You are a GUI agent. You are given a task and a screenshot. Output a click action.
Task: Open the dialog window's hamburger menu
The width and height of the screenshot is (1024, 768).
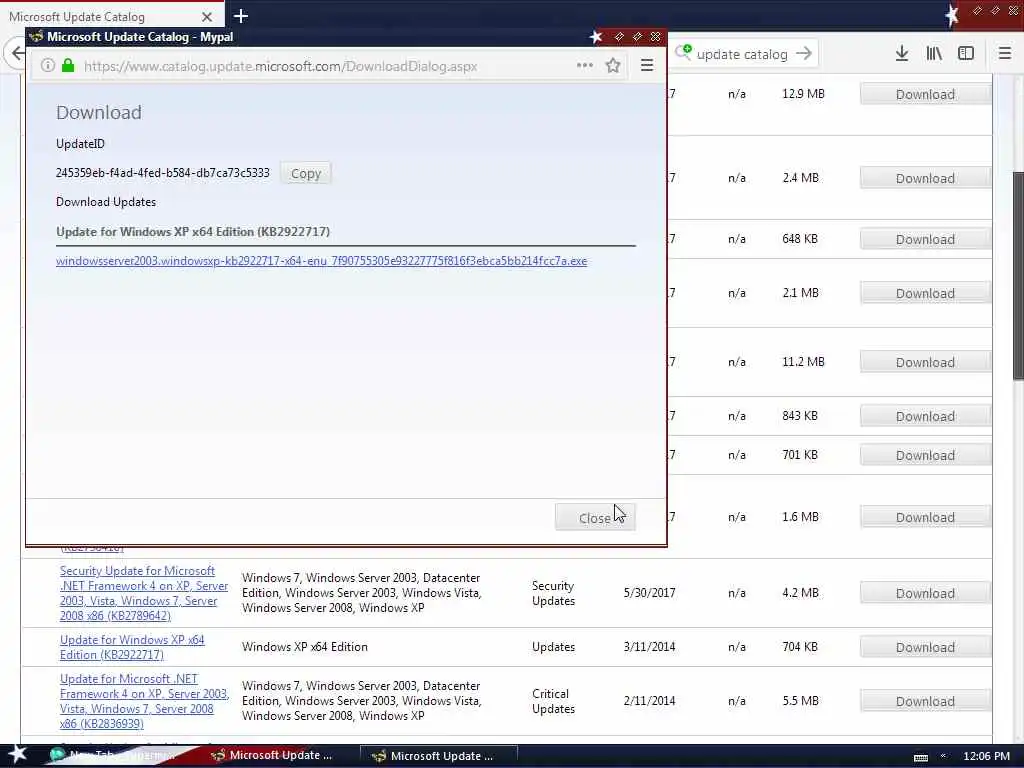click(x=647, y=65)
